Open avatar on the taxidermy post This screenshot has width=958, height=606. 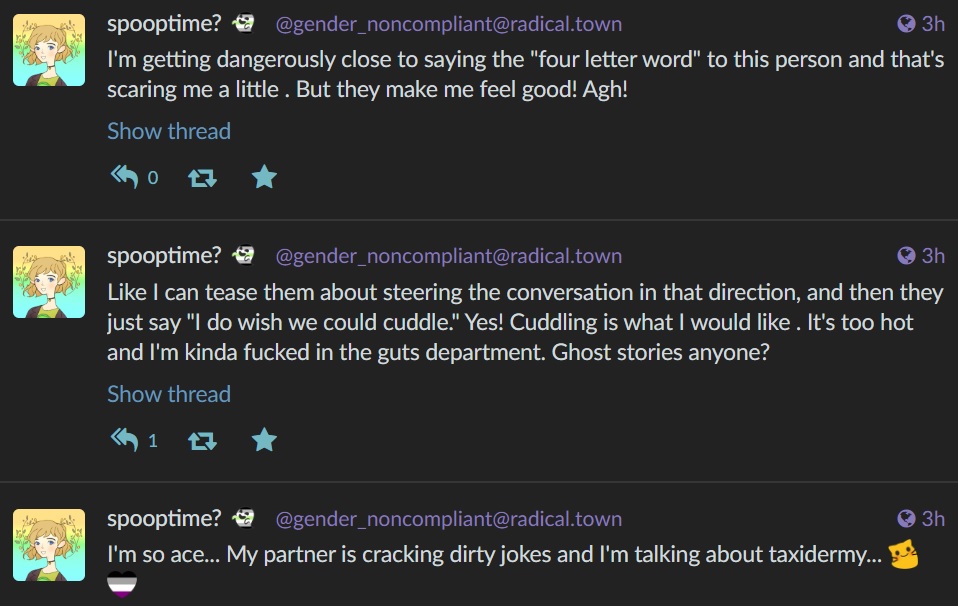coord(49,545)
